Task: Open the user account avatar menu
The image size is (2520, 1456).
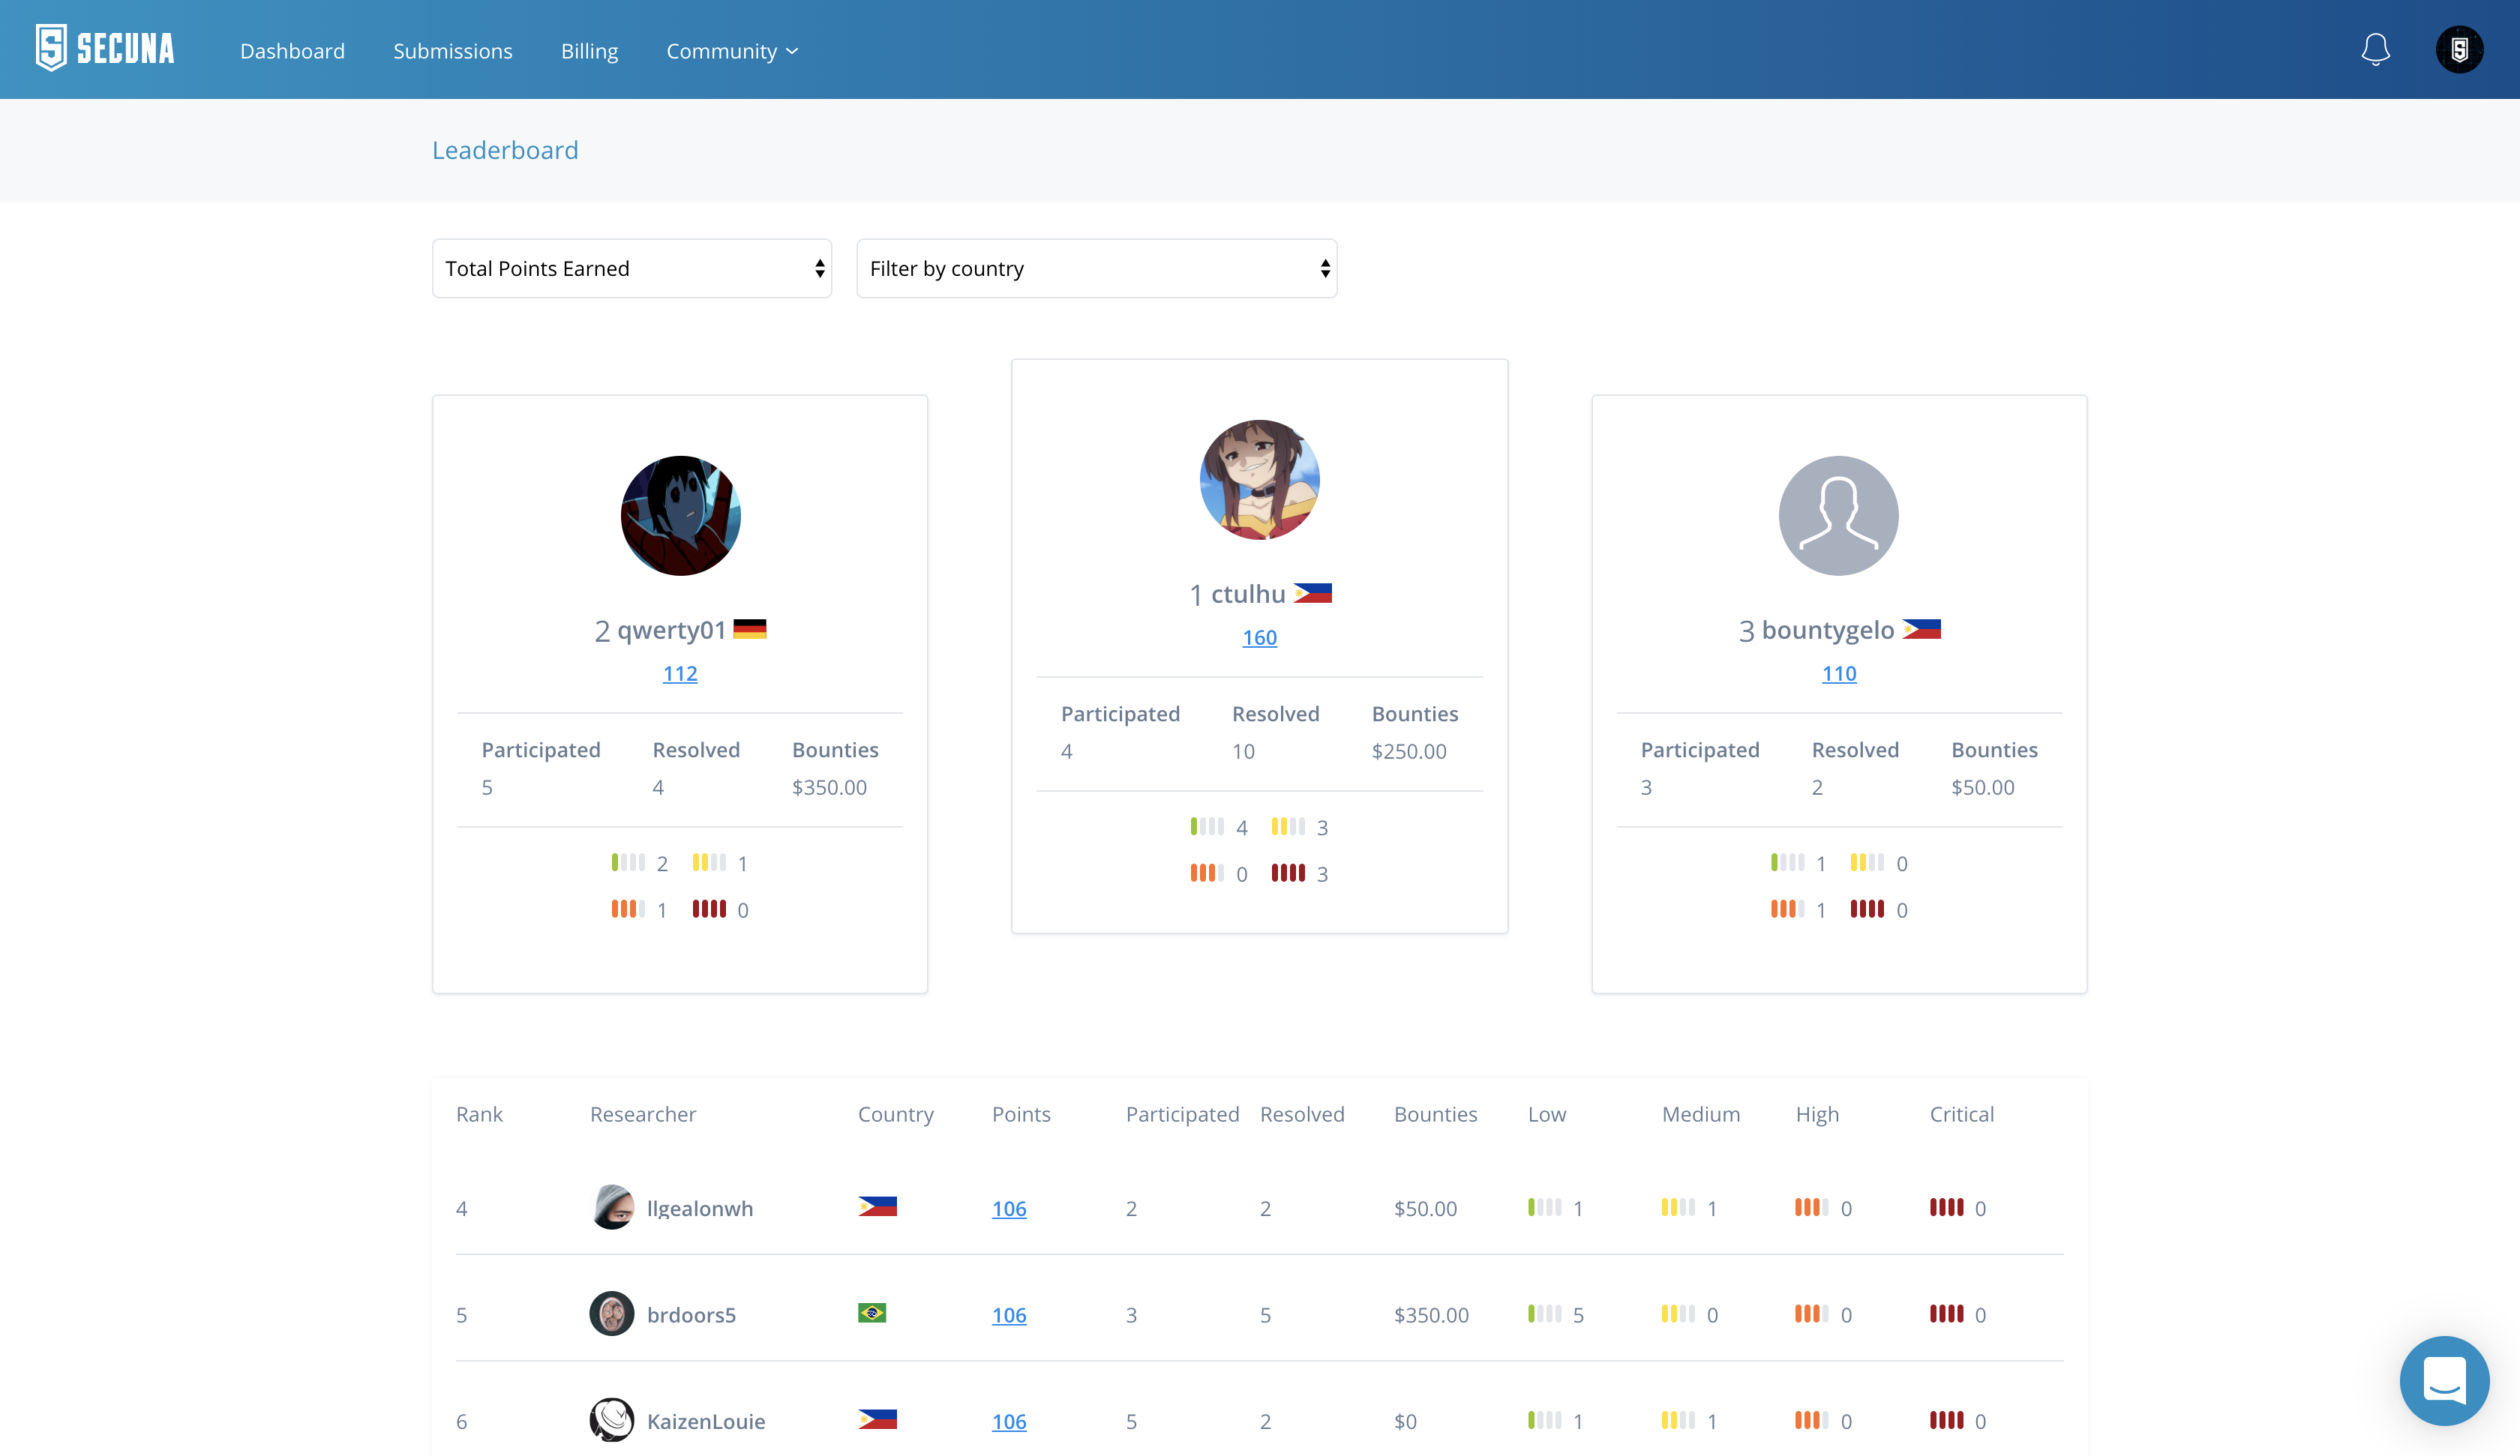Action: coord(2459,49)
